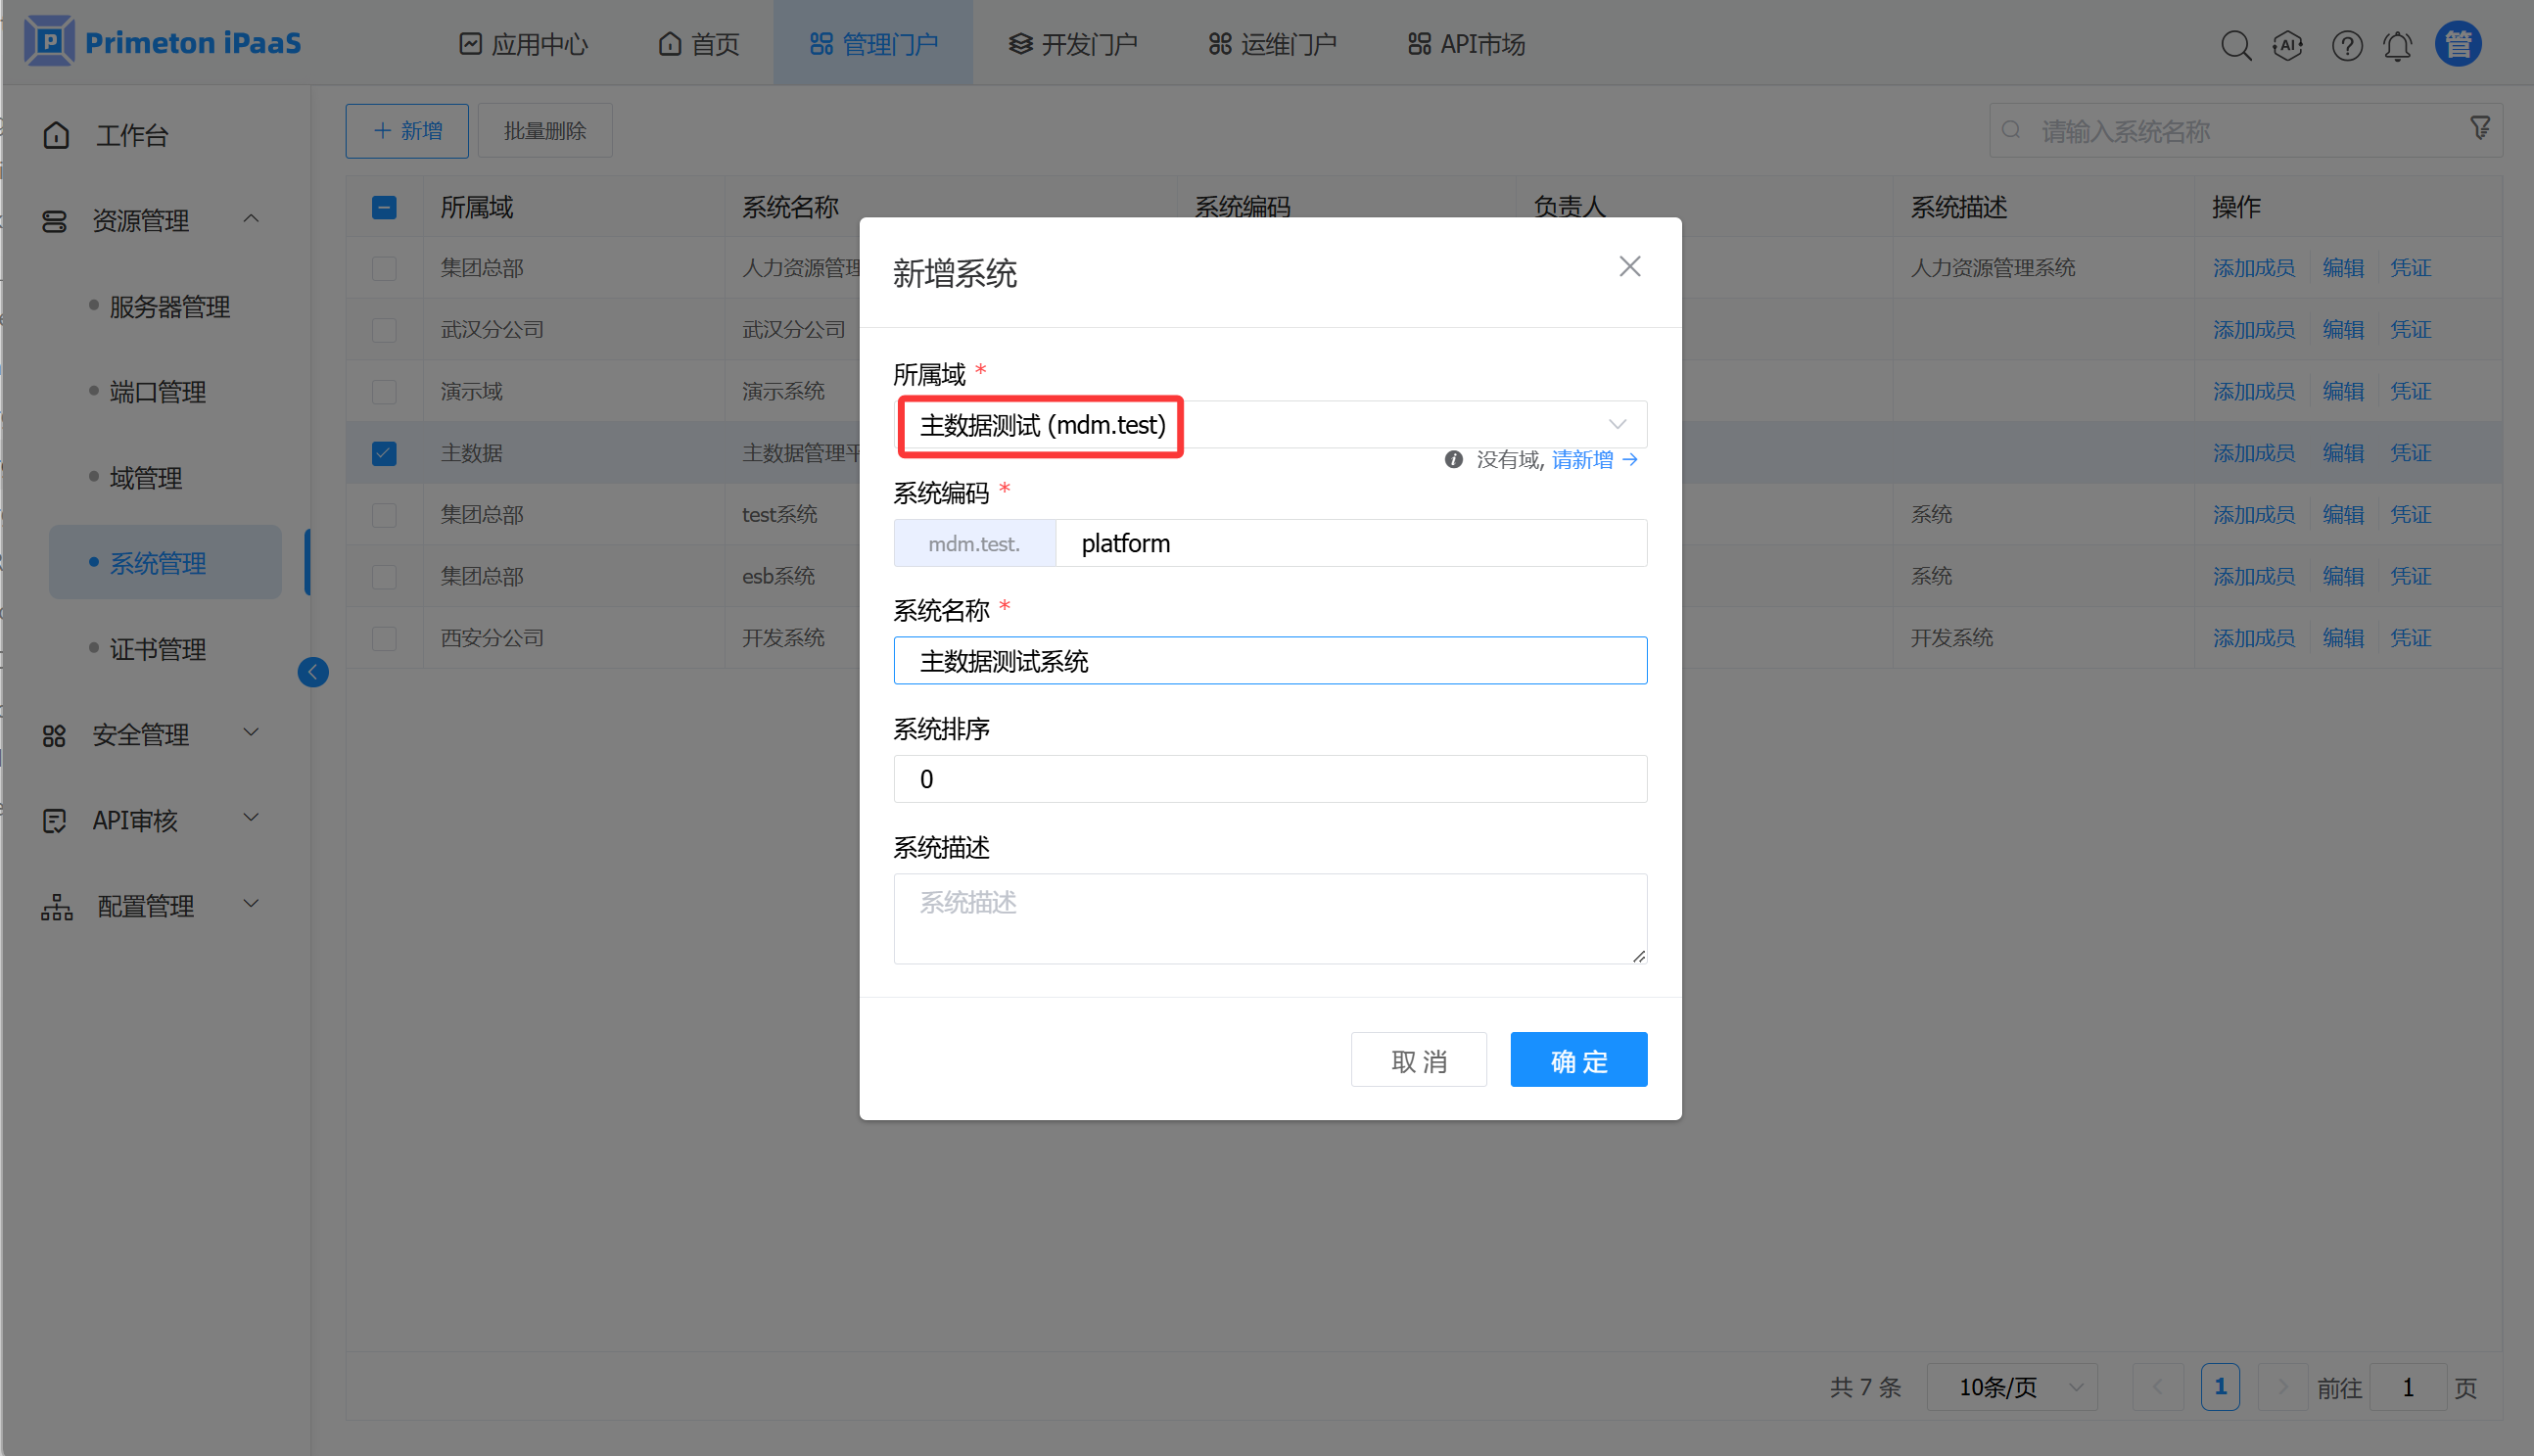Open the 所属域 dropdown
The height and width of the screenshot is (1456, 2534).
coord(1270,425)
